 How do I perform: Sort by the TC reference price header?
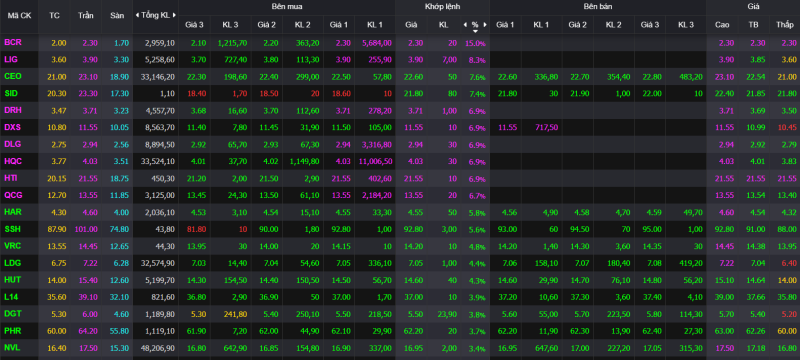point(54,15)
